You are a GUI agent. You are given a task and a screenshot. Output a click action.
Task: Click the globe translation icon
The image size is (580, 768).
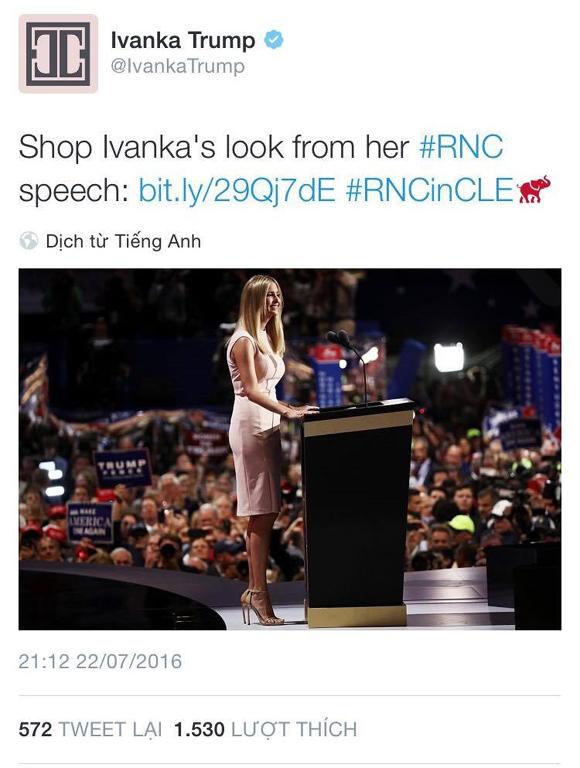tap(29, 241)
